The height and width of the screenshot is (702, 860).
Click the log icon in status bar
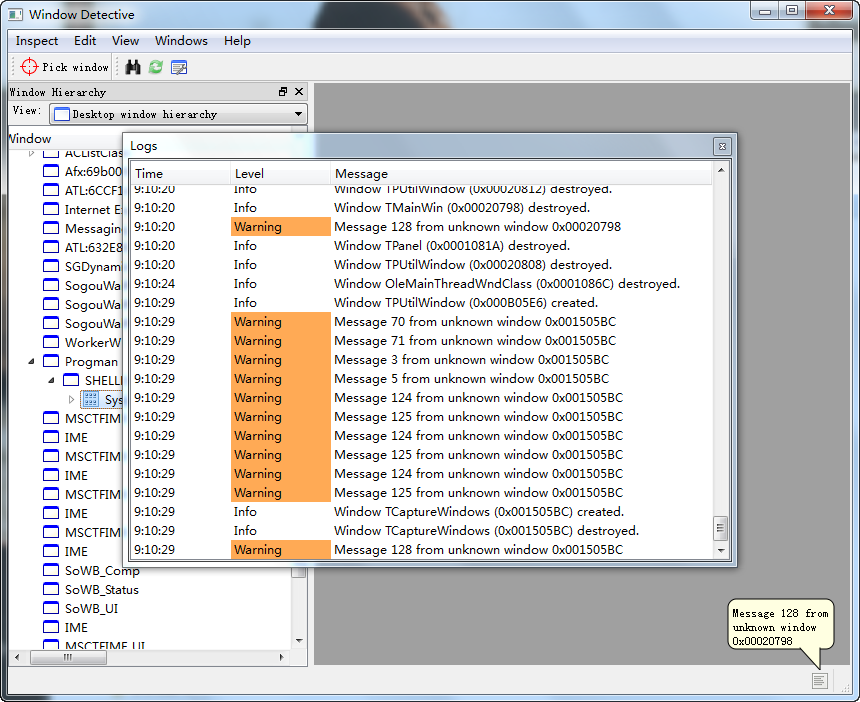pyautogui.click(x=819, y=681)
